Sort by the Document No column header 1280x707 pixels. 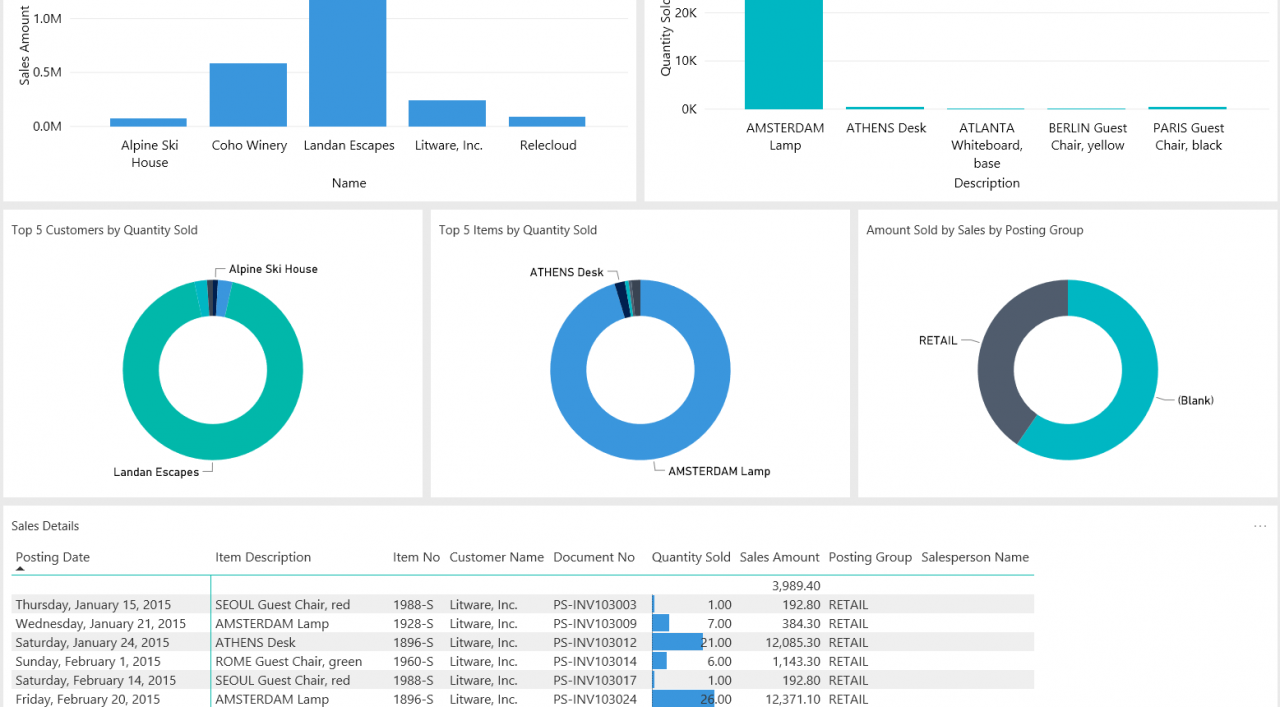594,557
